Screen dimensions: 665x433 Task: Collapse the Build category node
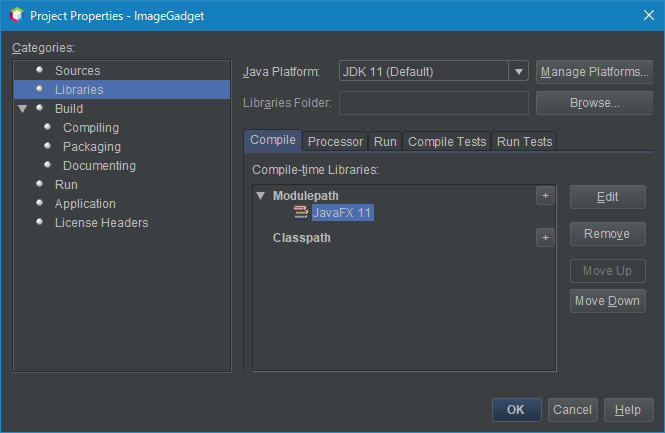(23, 109)
